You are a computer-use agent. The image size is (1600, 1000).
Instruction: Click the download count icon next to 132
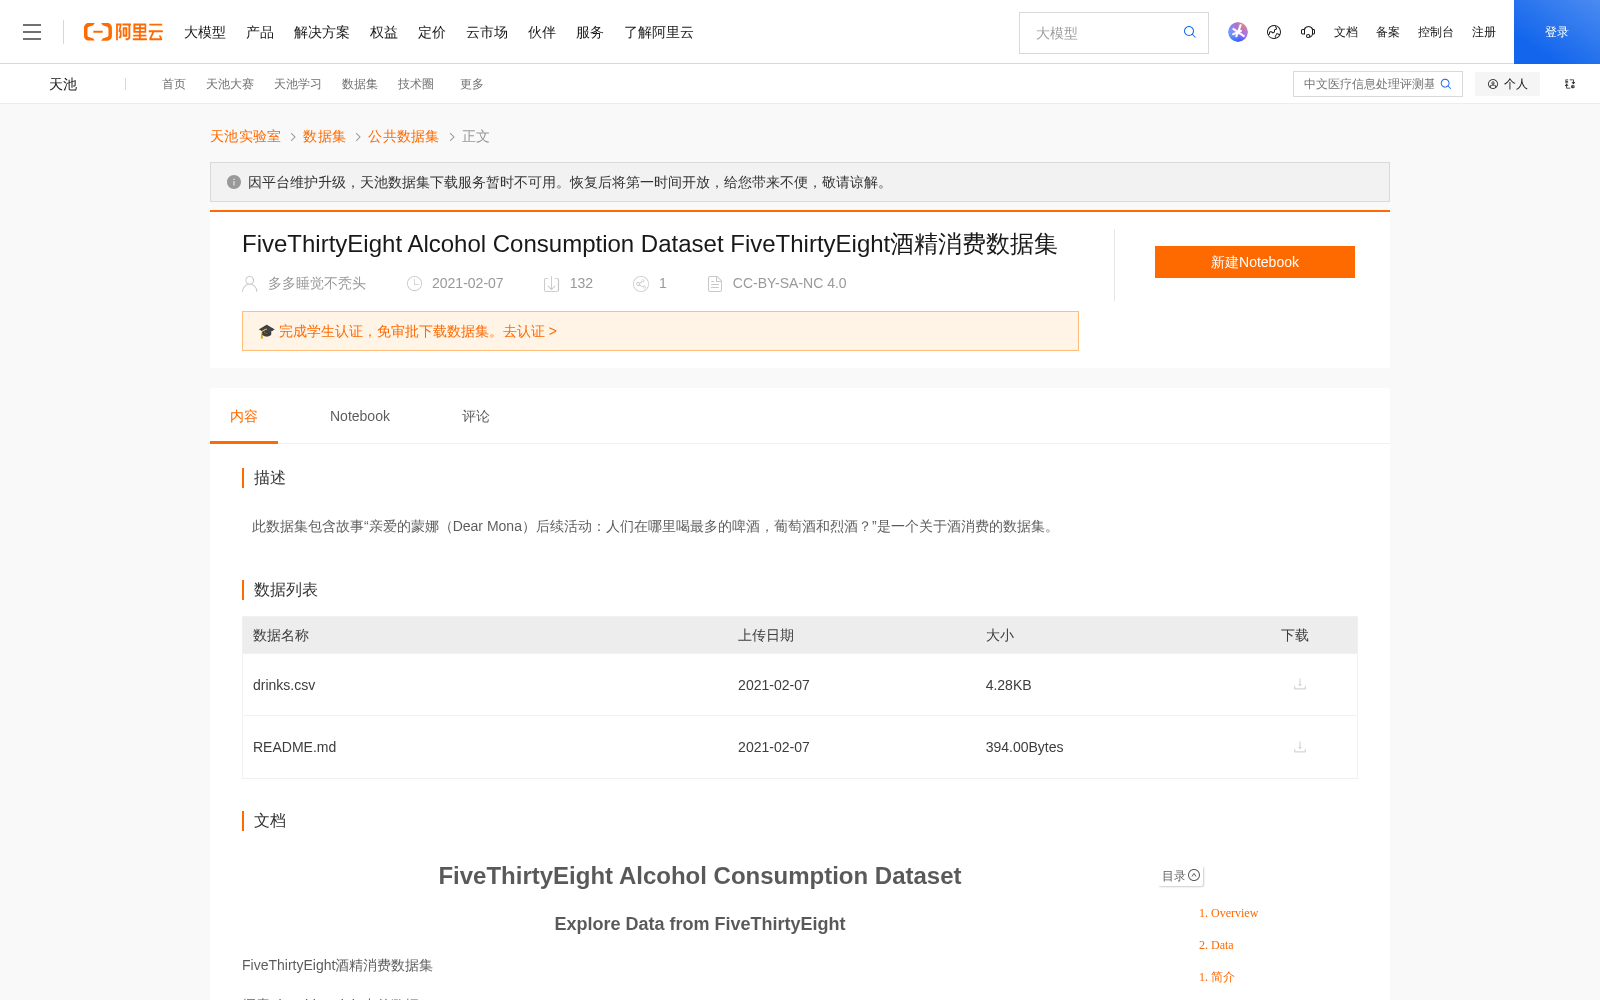[551, 284]
